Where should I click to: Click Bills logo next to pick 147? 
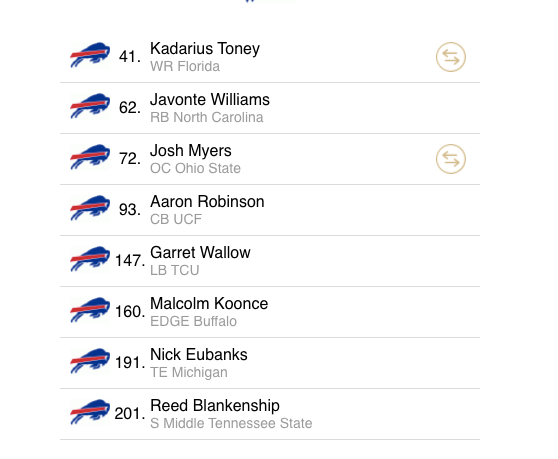[90, 259]
